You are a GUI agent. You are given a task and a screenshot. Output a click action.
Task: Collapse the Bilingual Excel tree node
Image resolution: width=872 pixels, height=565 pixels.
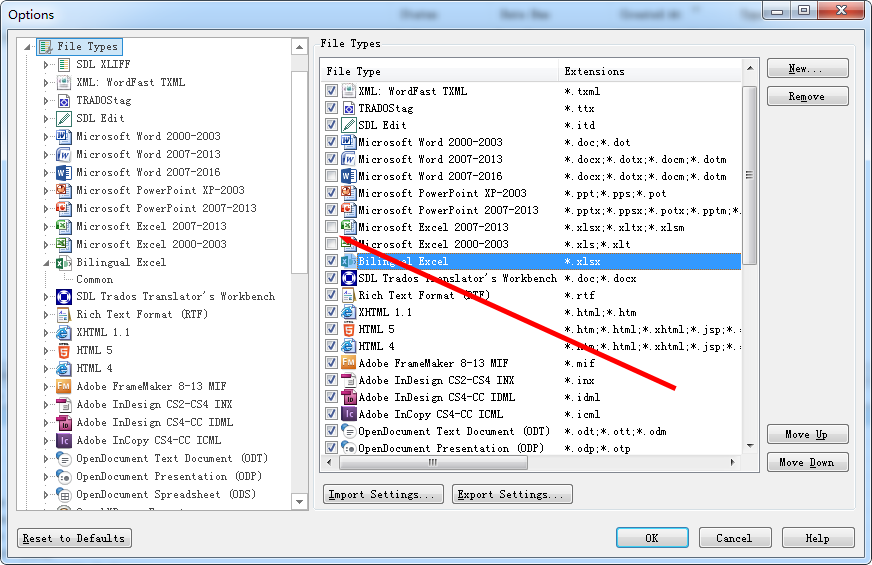tap(46, 262)
